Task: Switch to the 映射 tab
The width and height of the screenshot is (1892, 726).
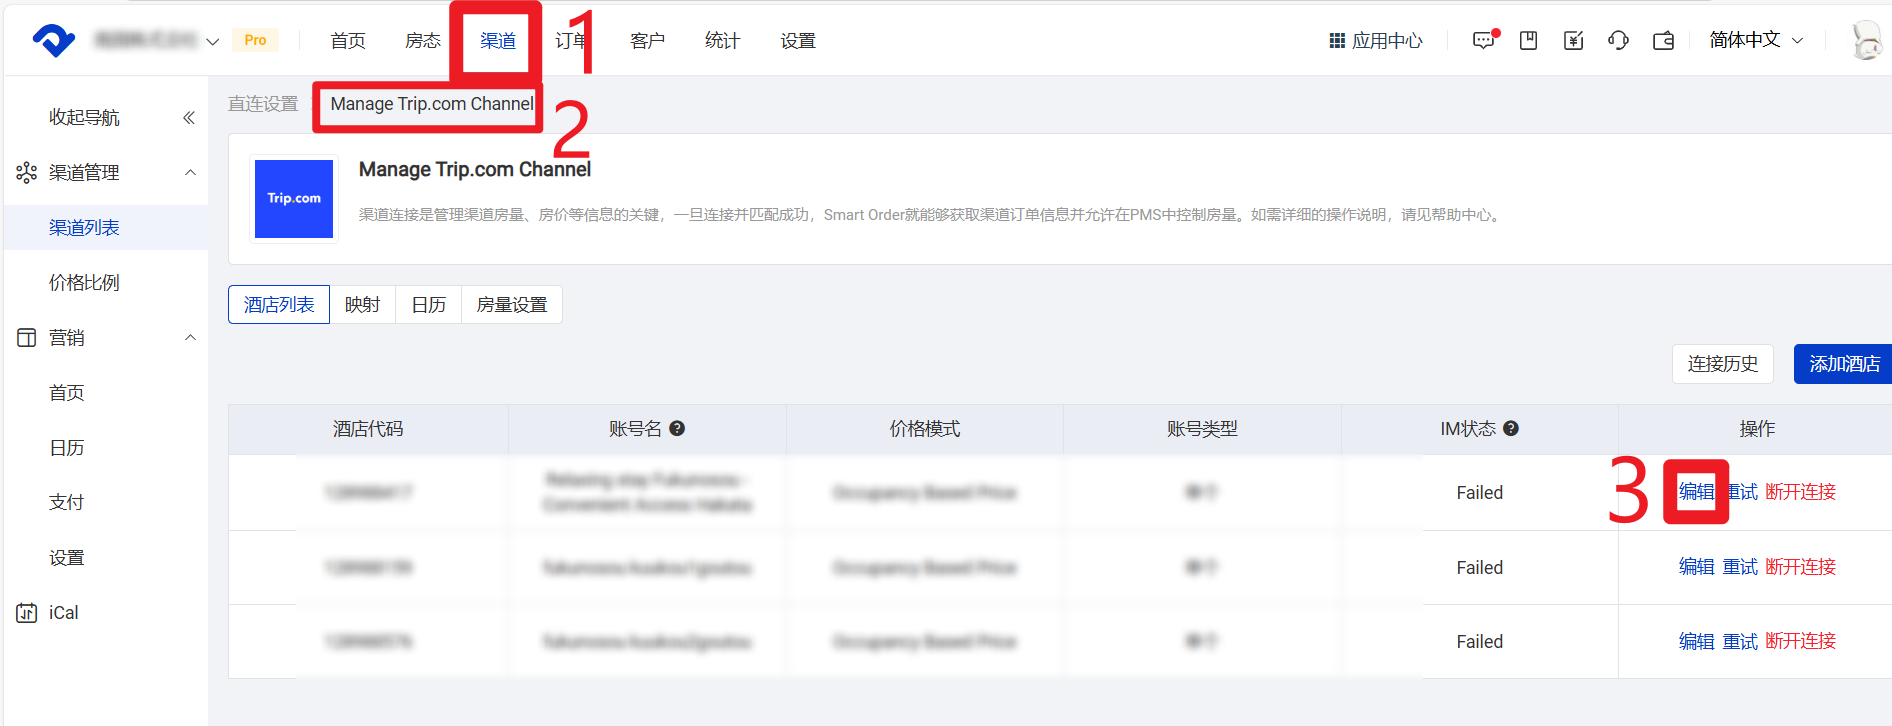Action: (x=362, y=305)
